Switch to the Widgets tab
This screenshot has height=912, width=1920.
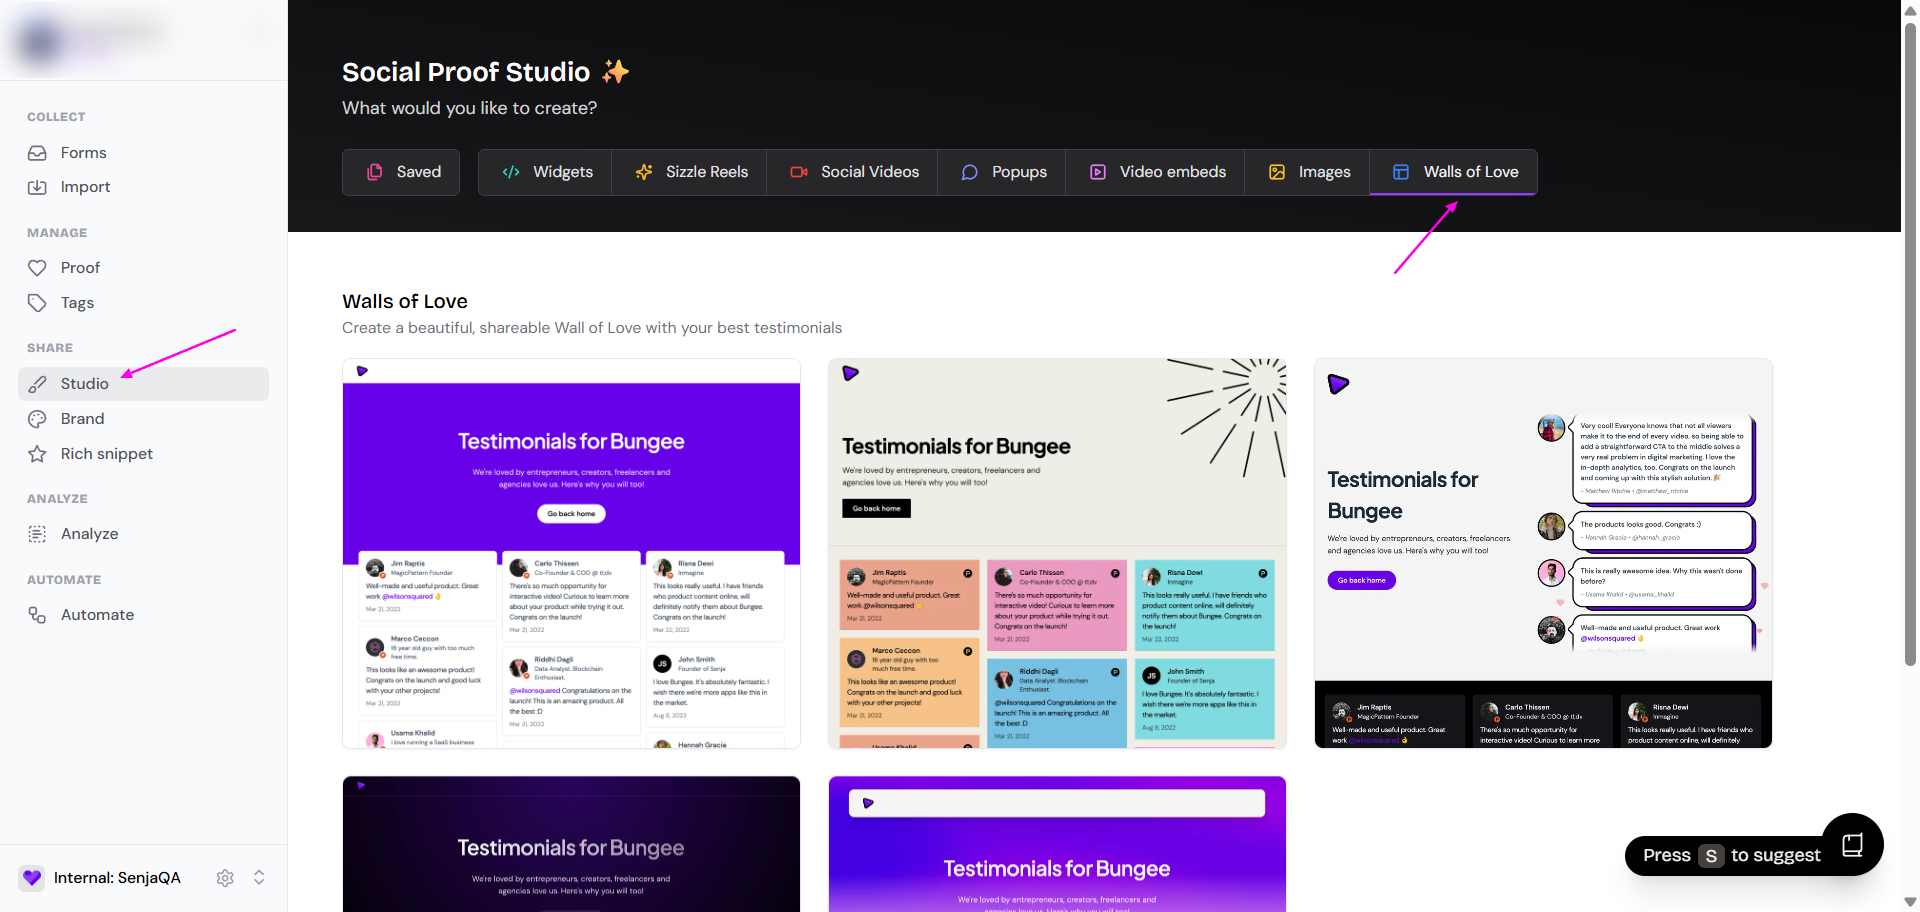(x=546, y=172)
